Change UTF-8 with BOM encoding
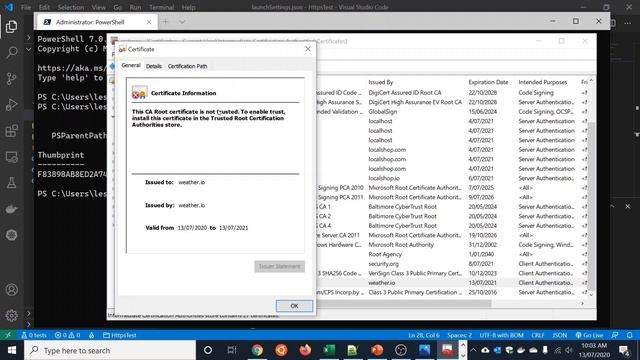Viewport: 640px width, 360px height. point(501,335)
